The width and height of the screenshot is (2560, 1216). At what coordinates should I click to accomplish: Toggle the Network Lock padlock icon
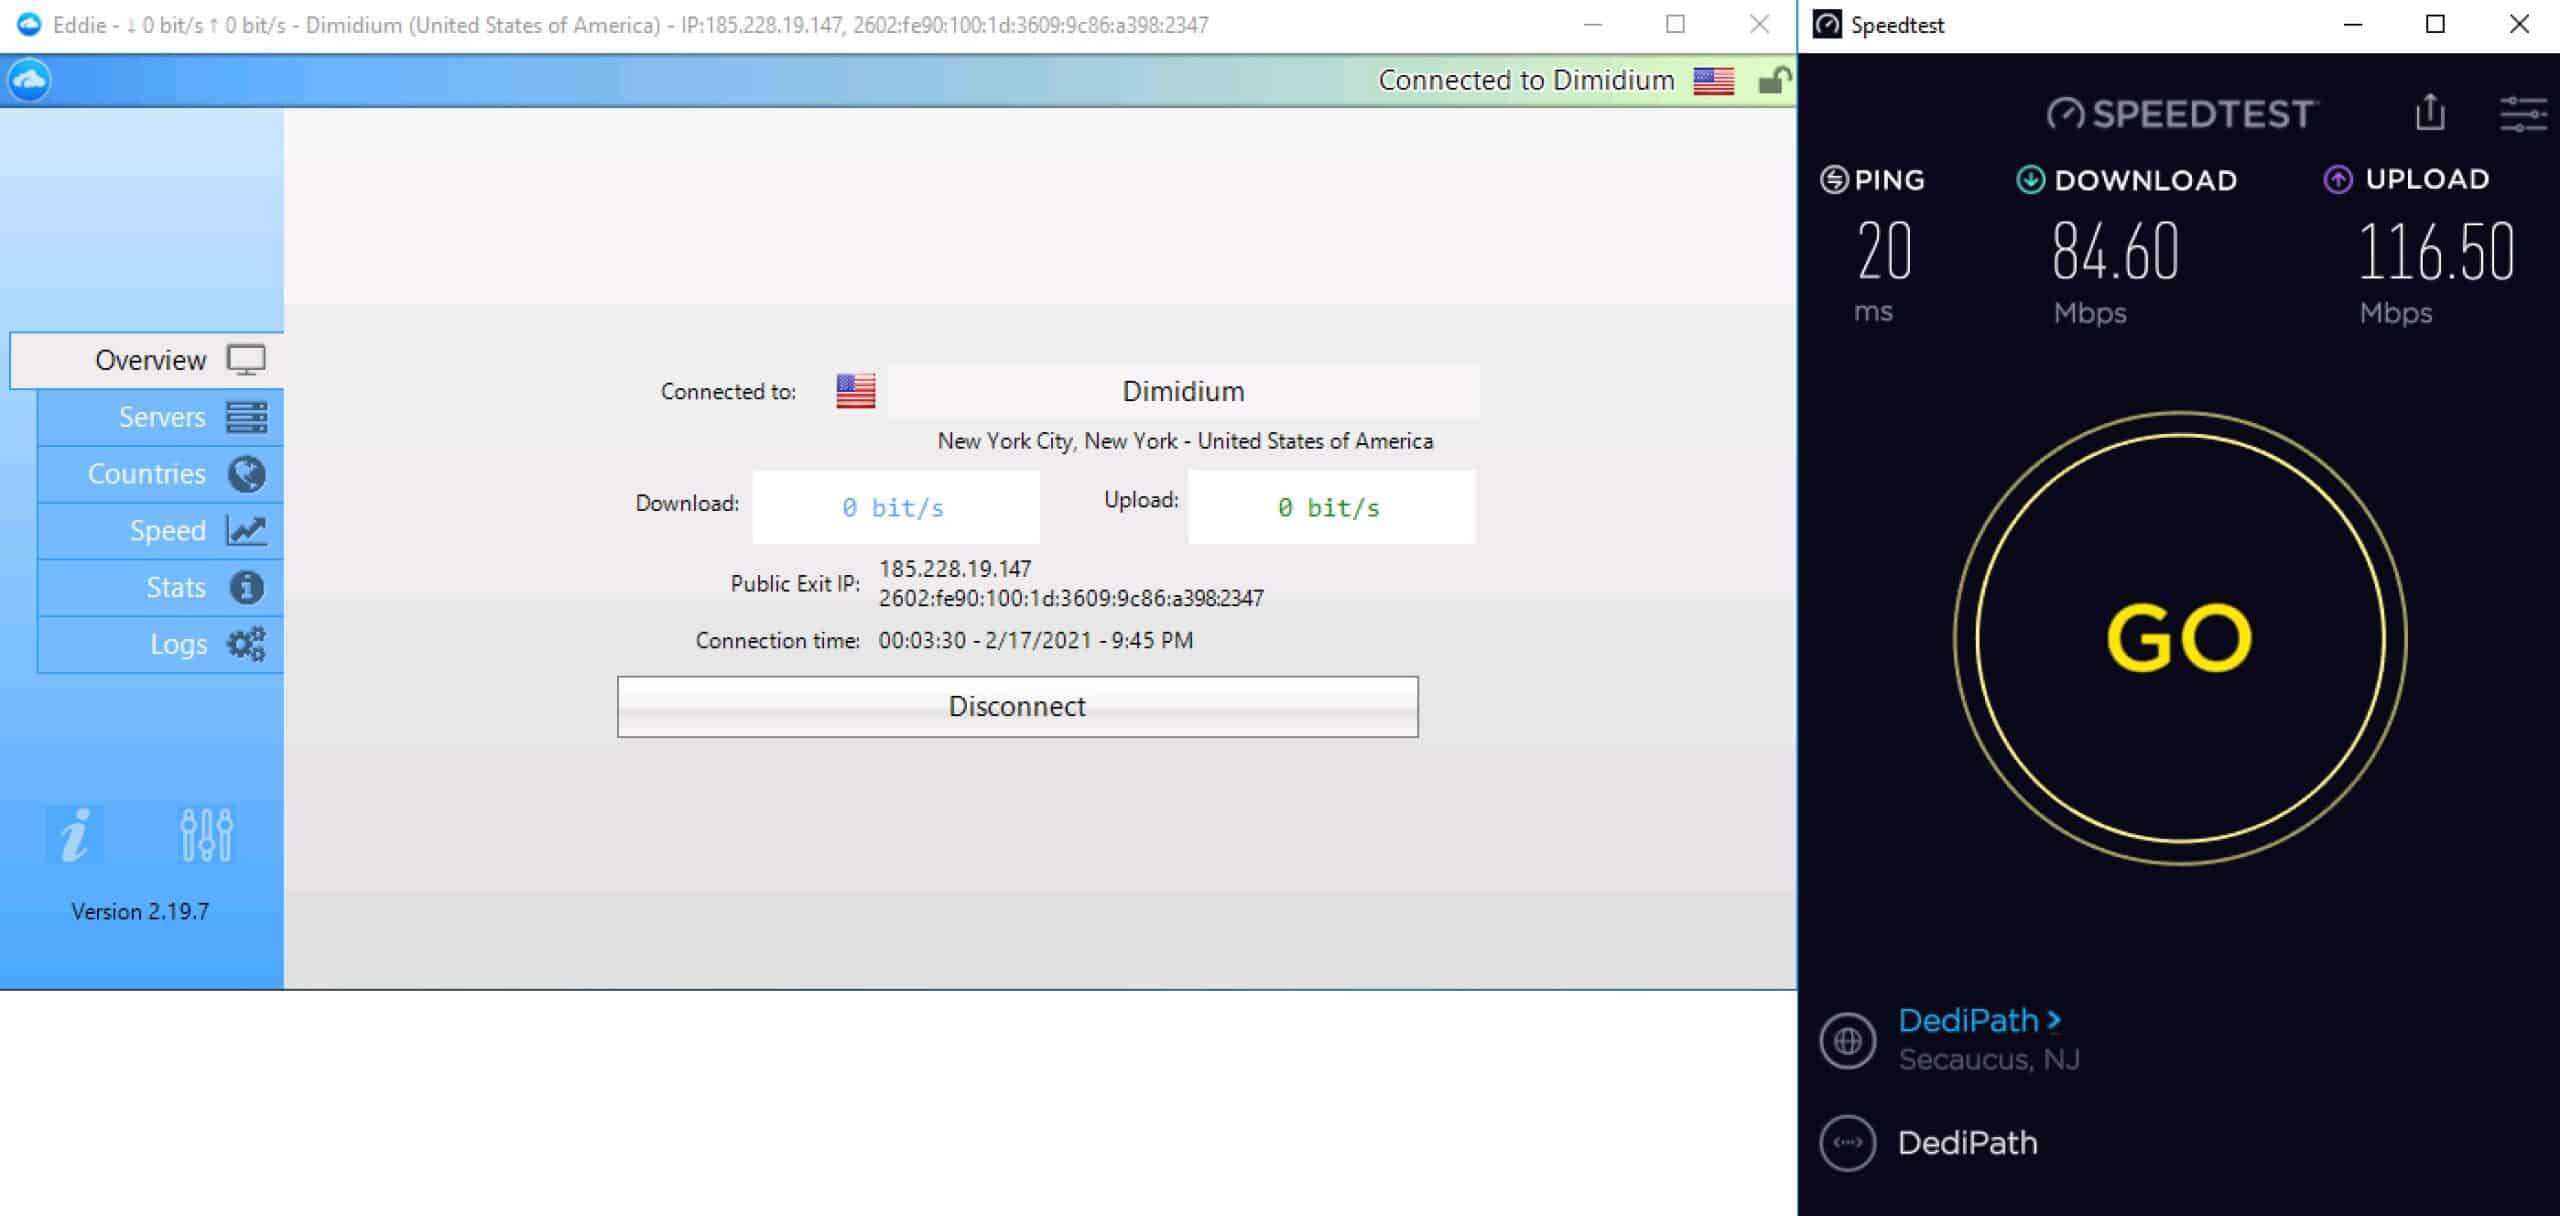coord(1774,80)
